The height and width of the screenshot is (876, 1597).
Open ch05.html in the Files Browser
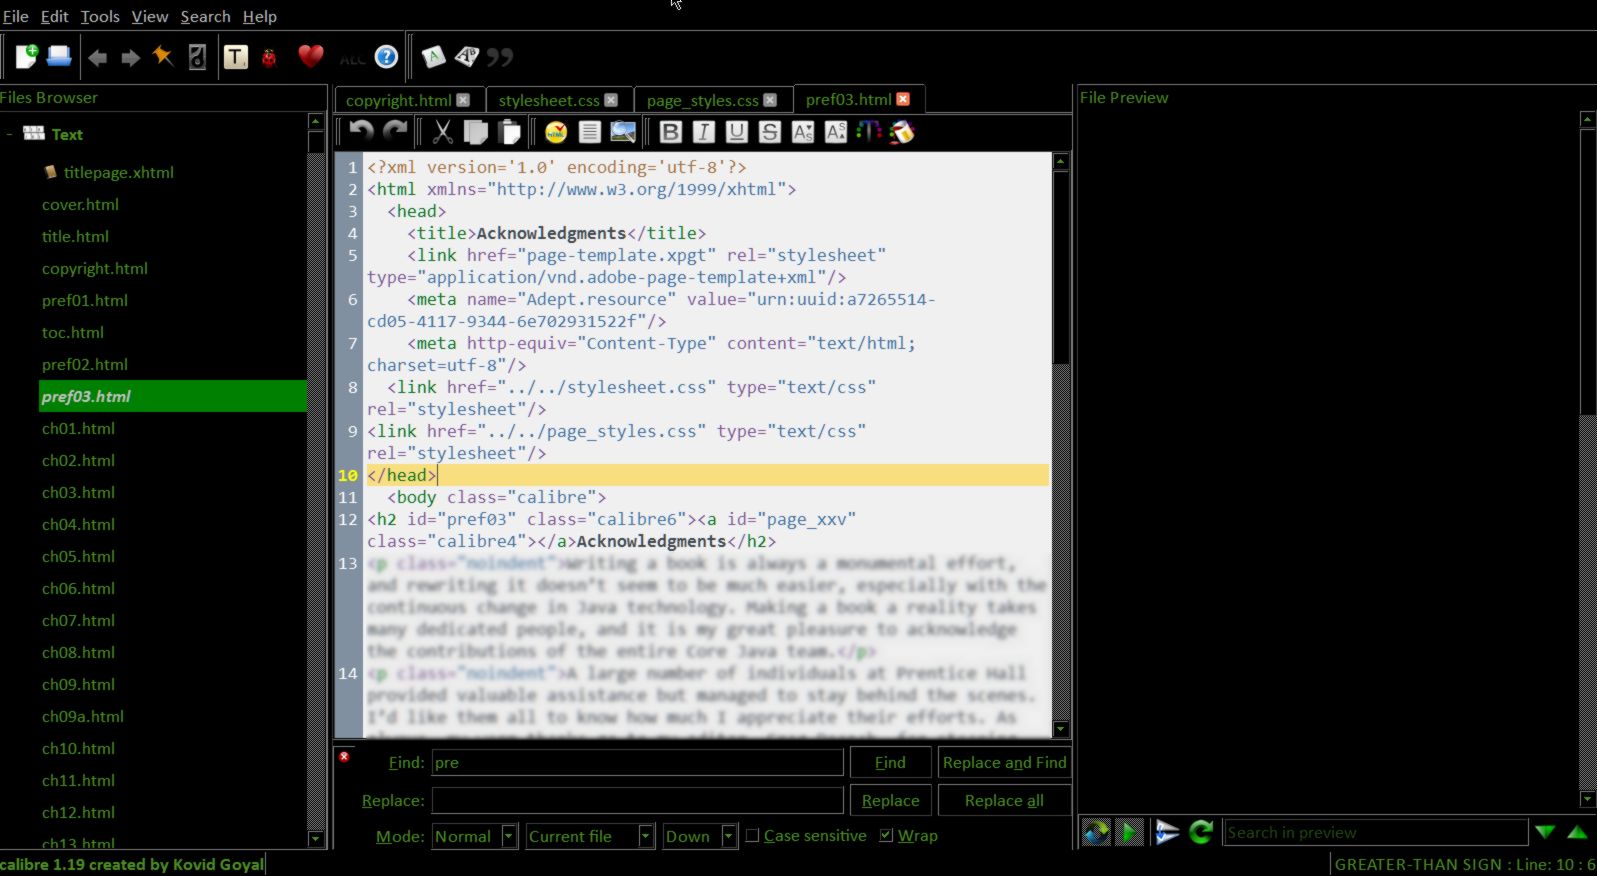(x=78, y=557)
